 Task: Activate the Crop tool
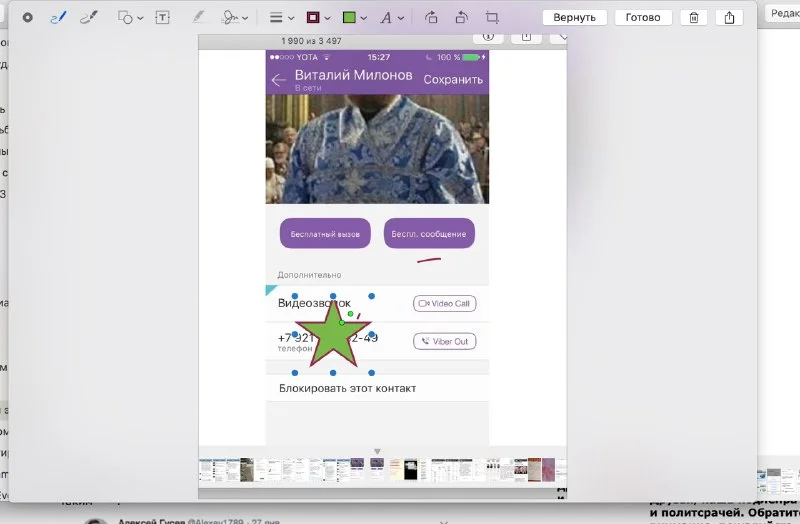(x=492, y=18)
